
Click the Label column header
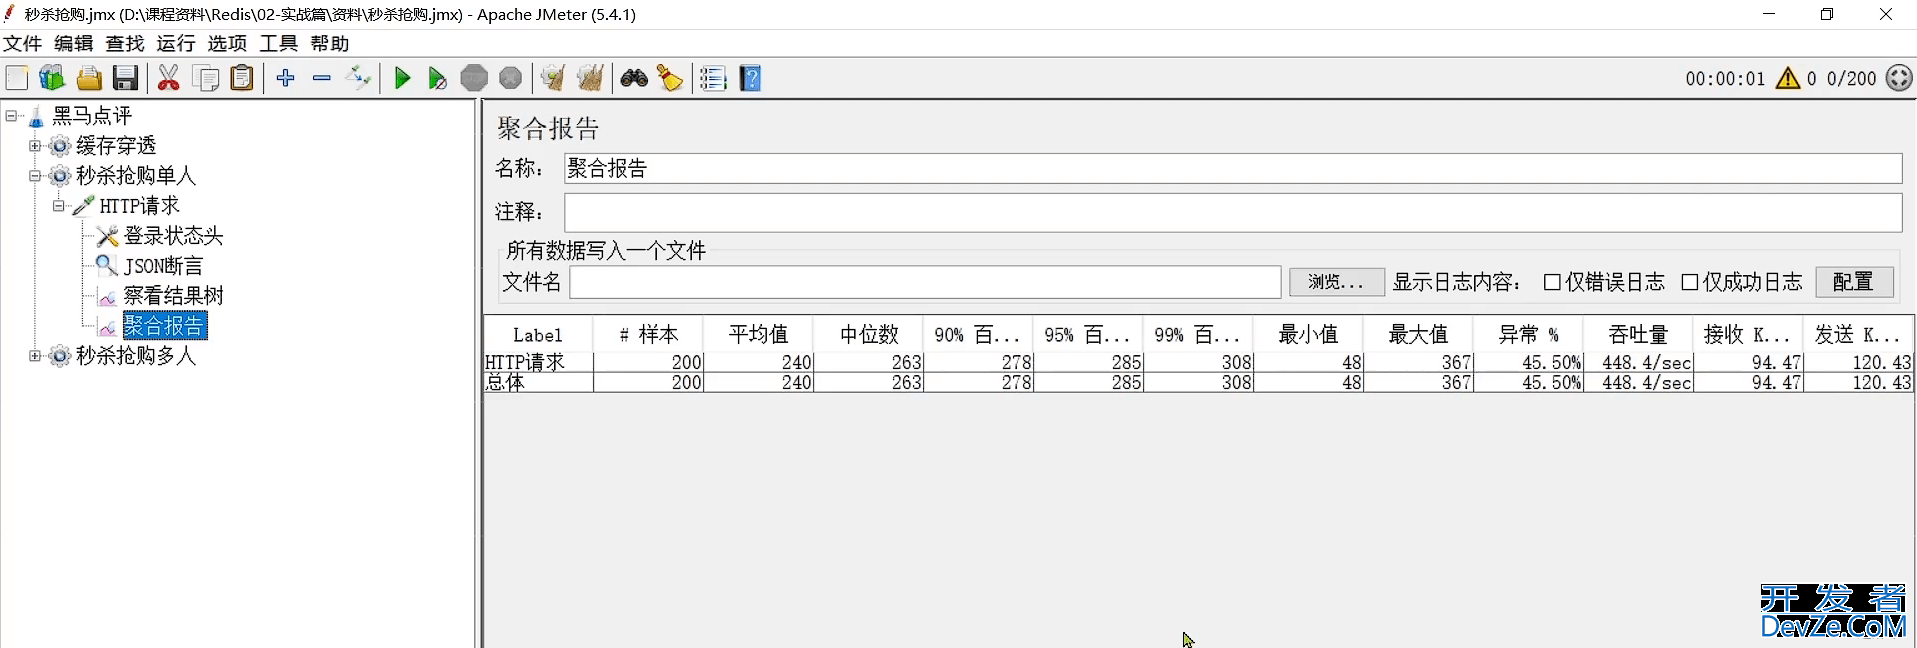click(538, 334)
